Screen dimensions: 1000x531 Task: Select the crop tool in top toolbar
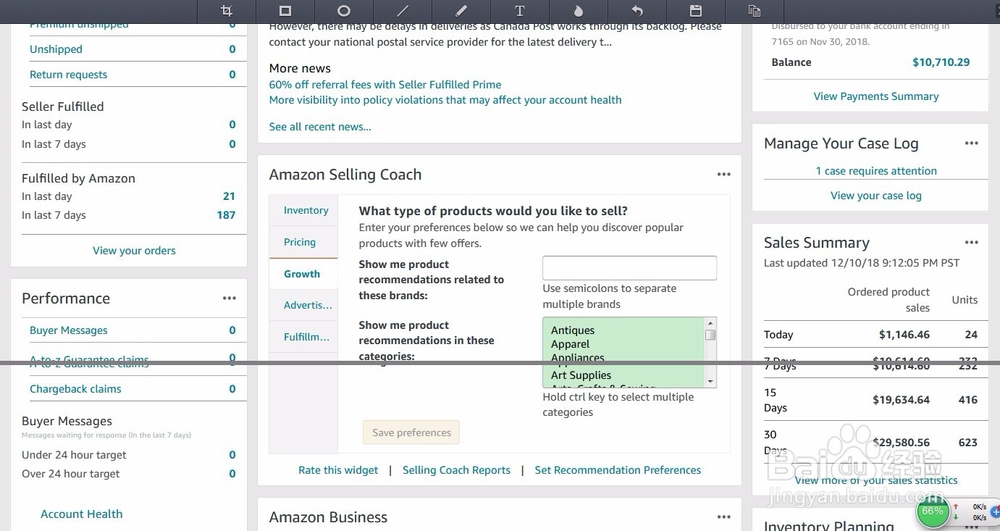[x=226, y=11]
